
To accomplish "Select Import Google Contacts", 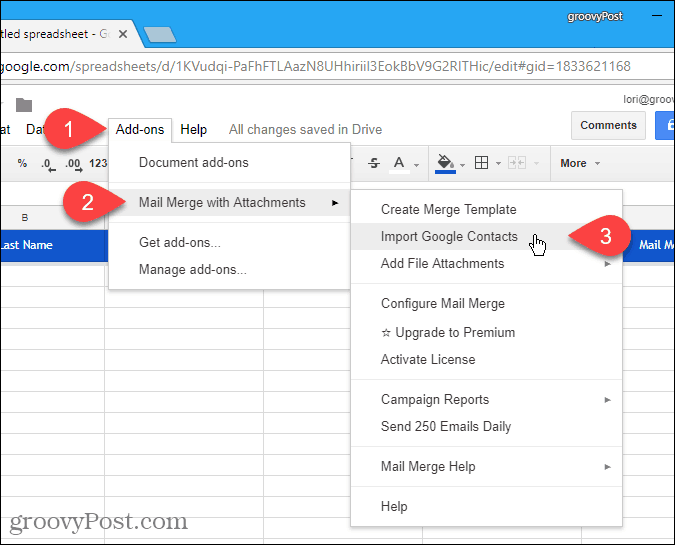I will (486, 236).
